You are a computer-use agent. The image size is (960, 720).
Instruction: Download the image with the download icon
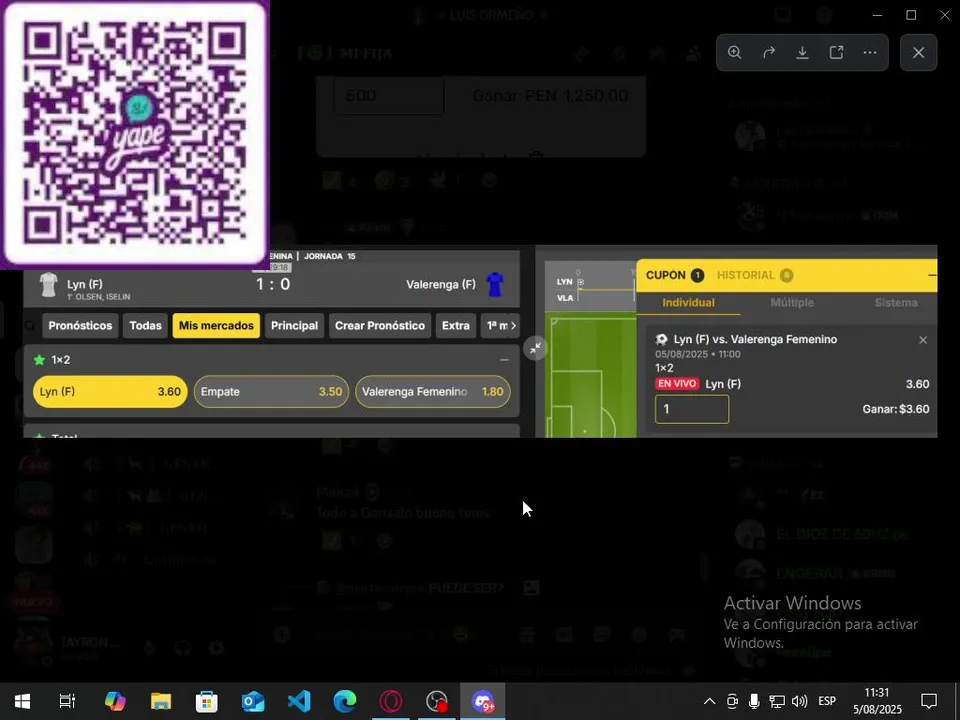[x=802, y=53]
